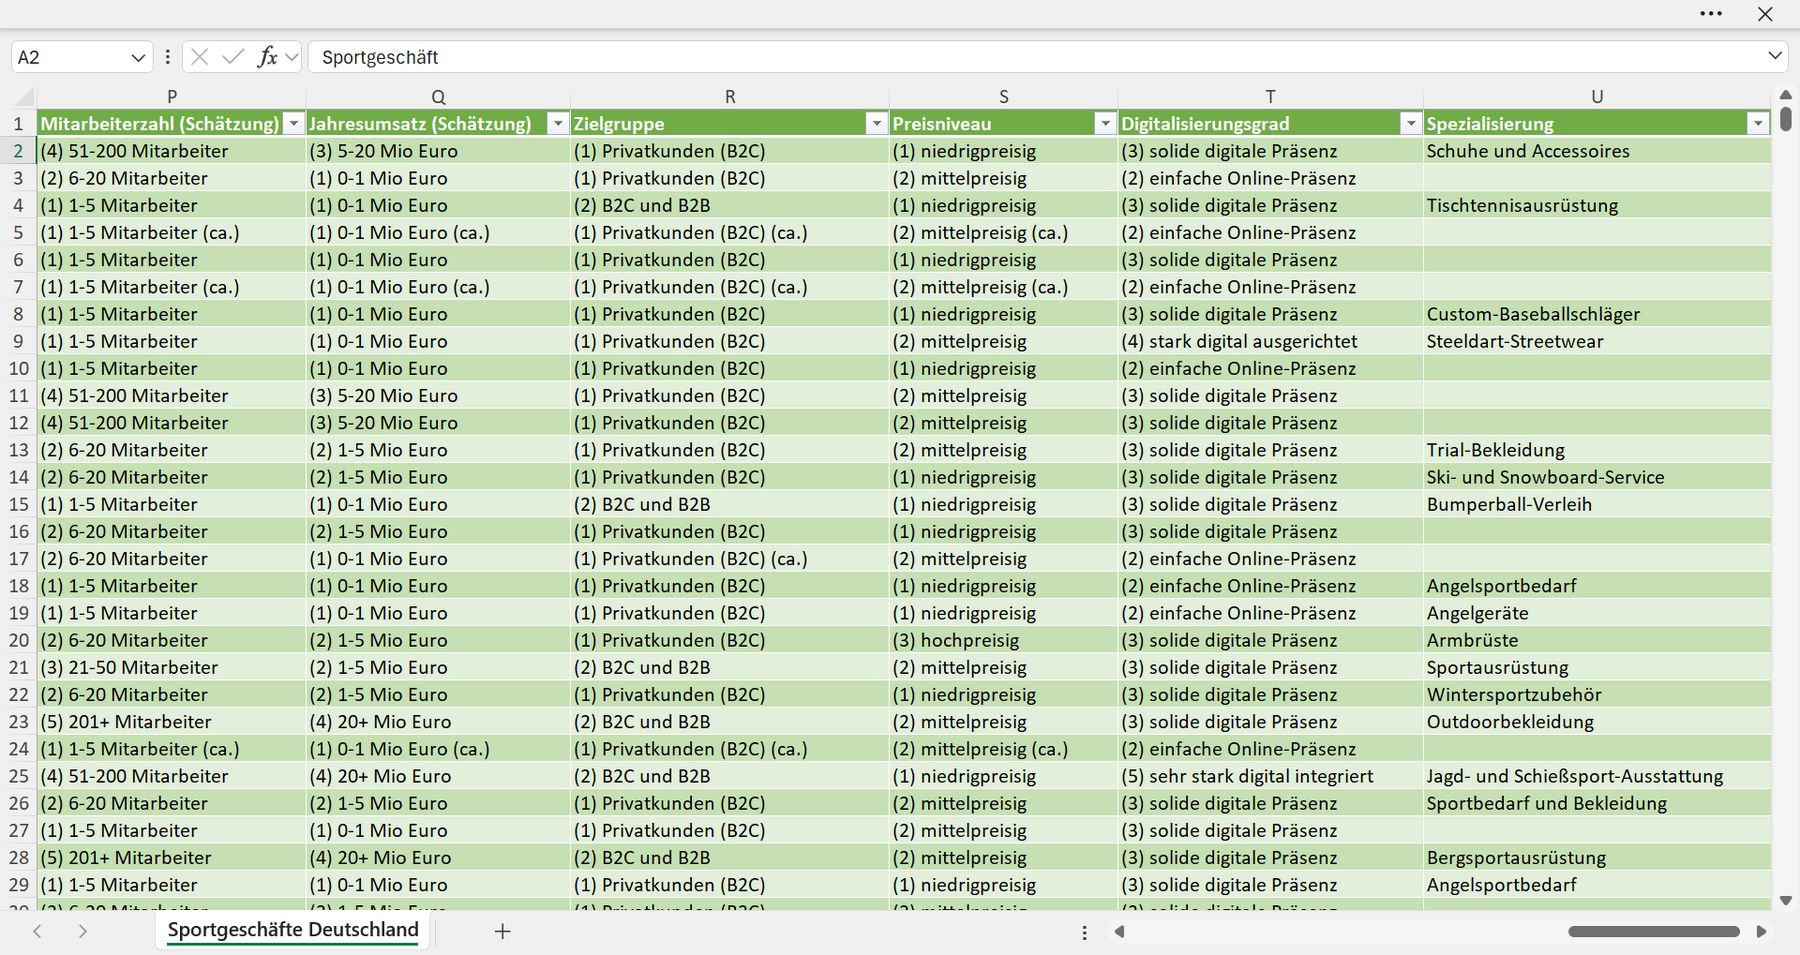
Task: Click cell 'Tischtennisausrüstung'
Action: tap(1597, 205)
